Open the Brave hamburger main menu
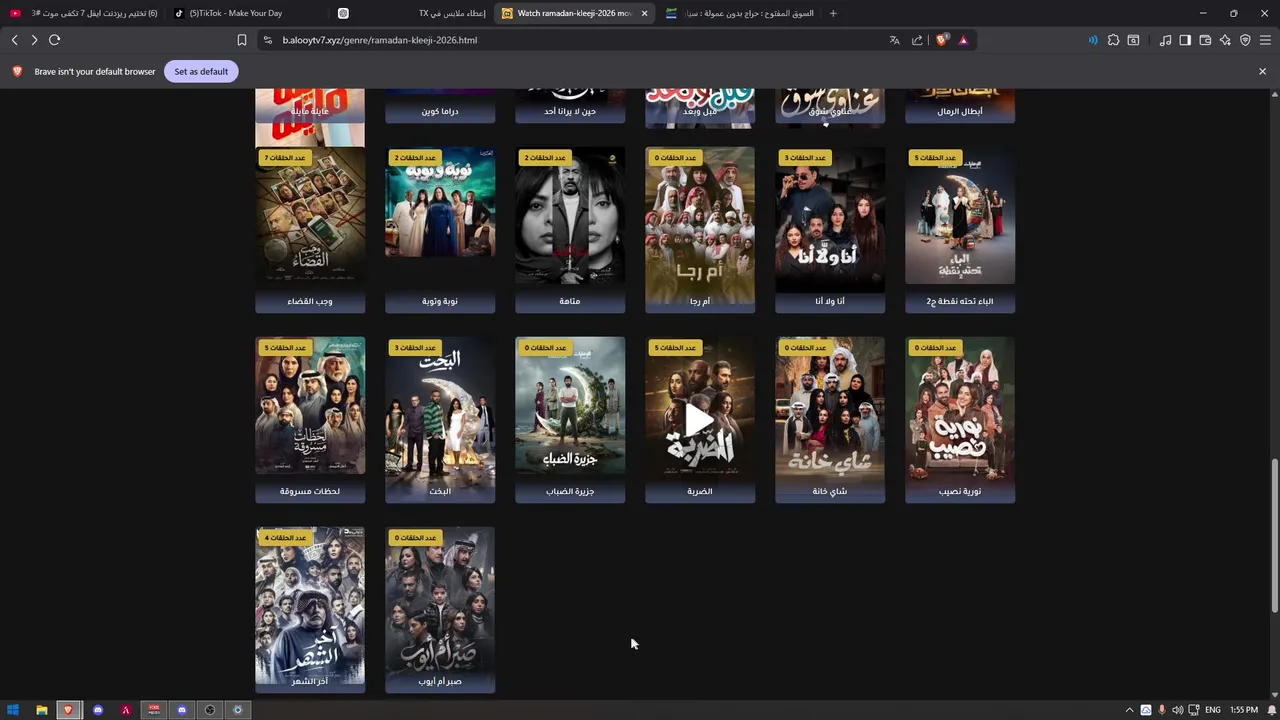1280x720 pixels. click(1265, 40)
